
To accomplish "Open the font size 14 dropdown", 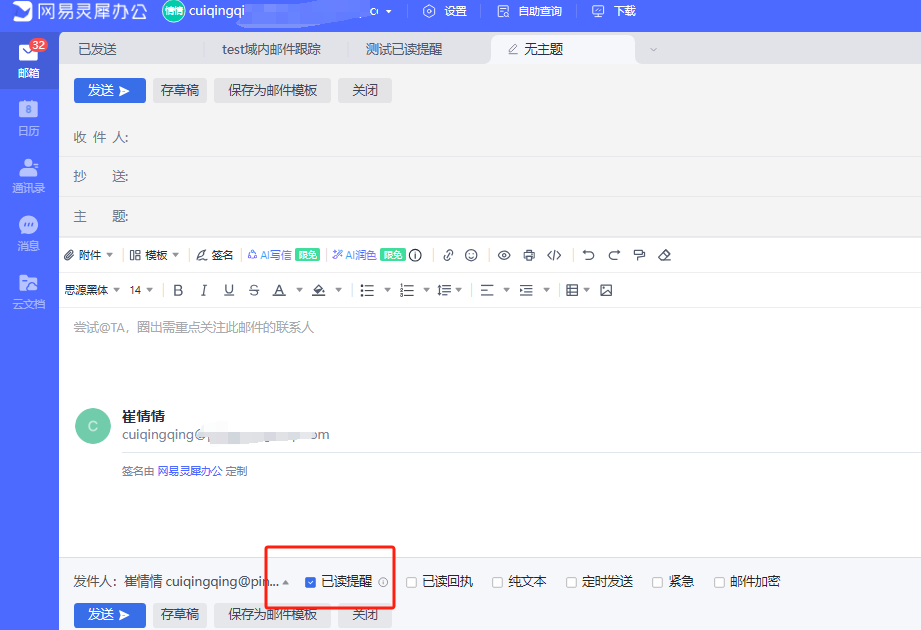I will [x=141, y=290].
